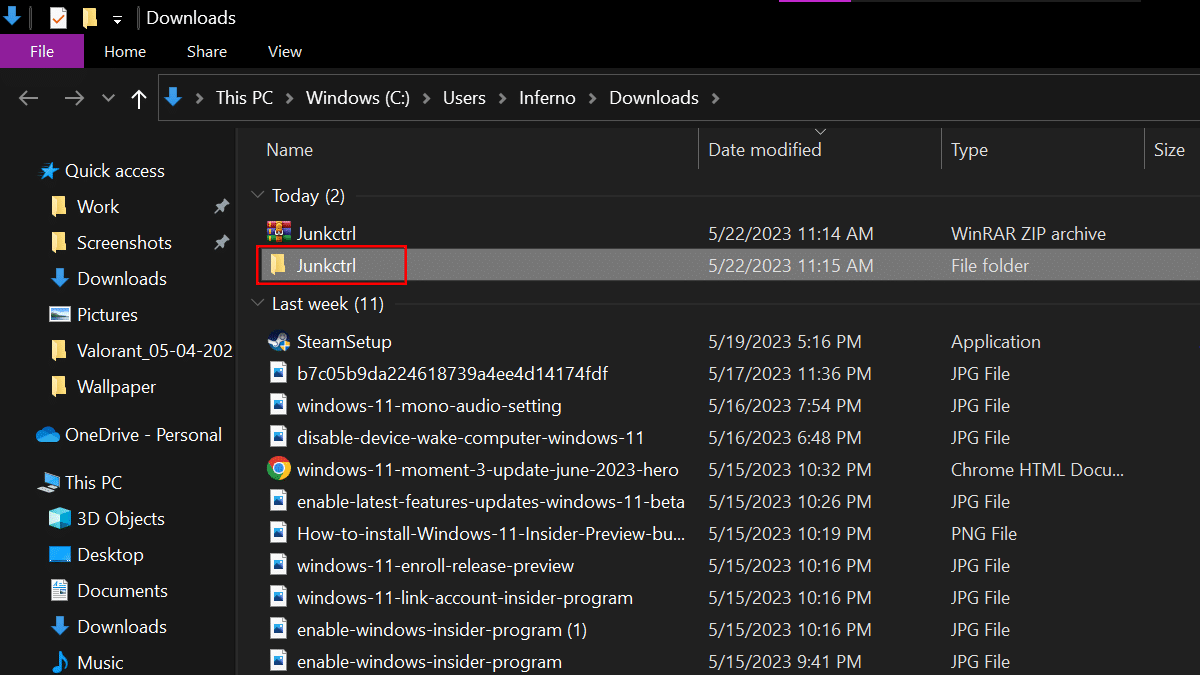Switch to the View ribbon tab

[285, 52]
